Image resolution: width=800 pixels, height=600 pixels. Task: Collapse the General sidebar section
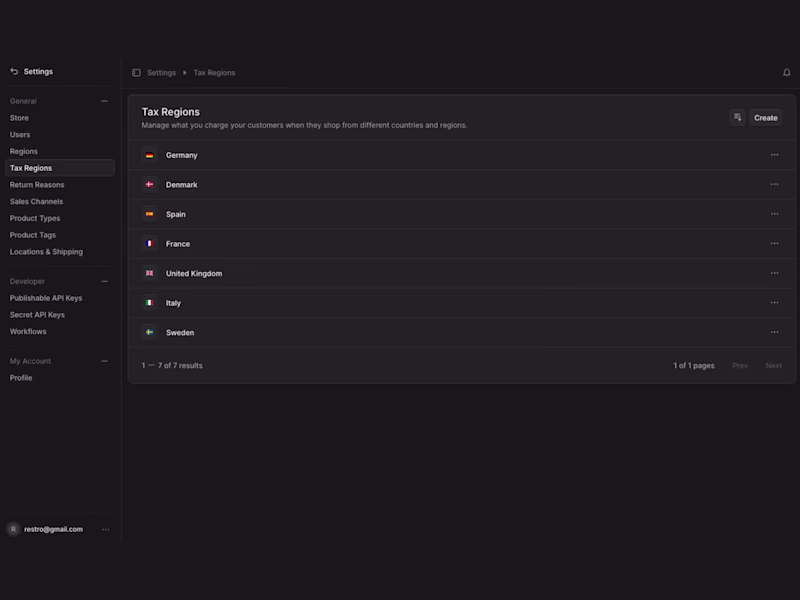pos(105,101)
